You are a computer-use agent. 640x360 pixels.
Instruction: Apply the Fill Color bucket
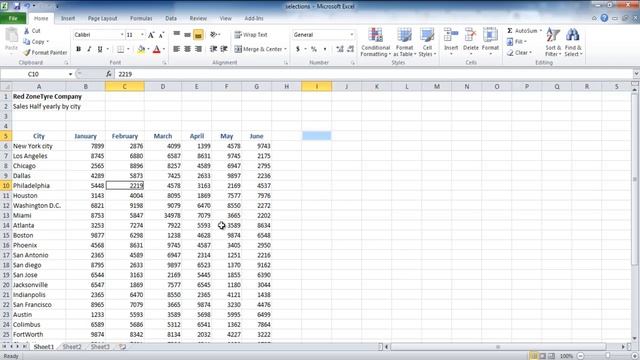tap(141, 49)
